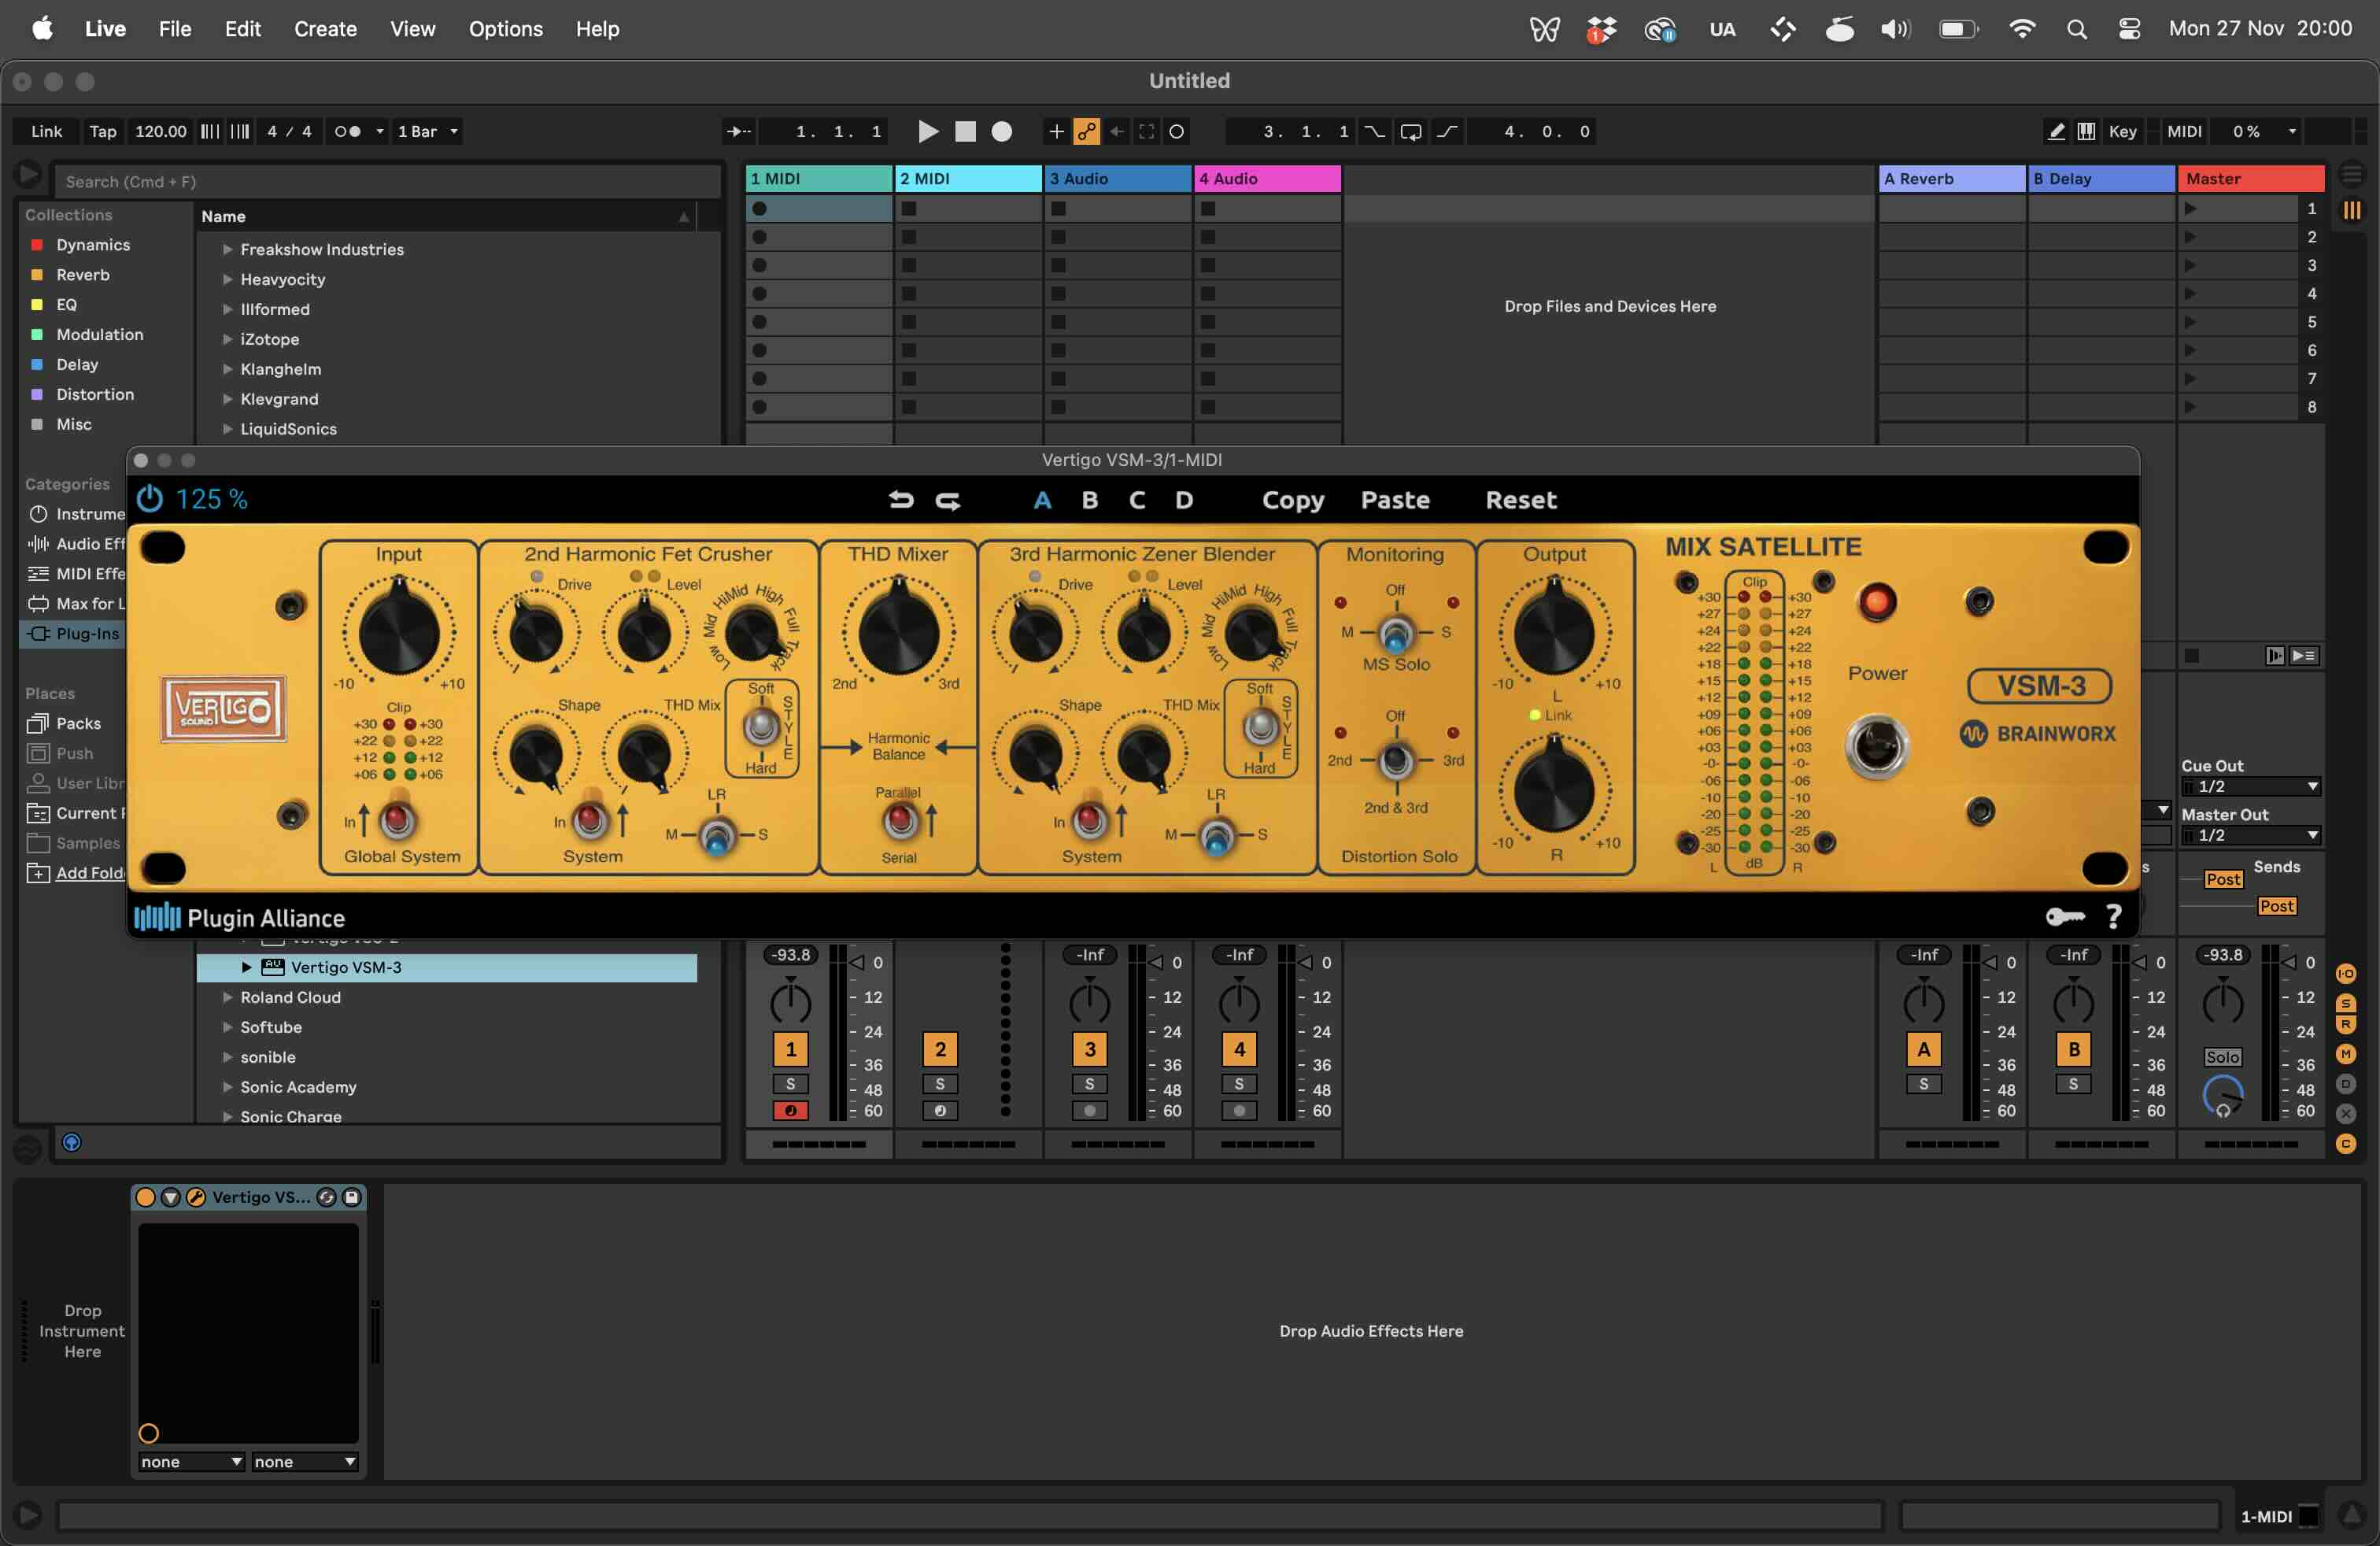
Task: Click Paste in the plugin toolbar
Action: click(x=1395, y=500)
